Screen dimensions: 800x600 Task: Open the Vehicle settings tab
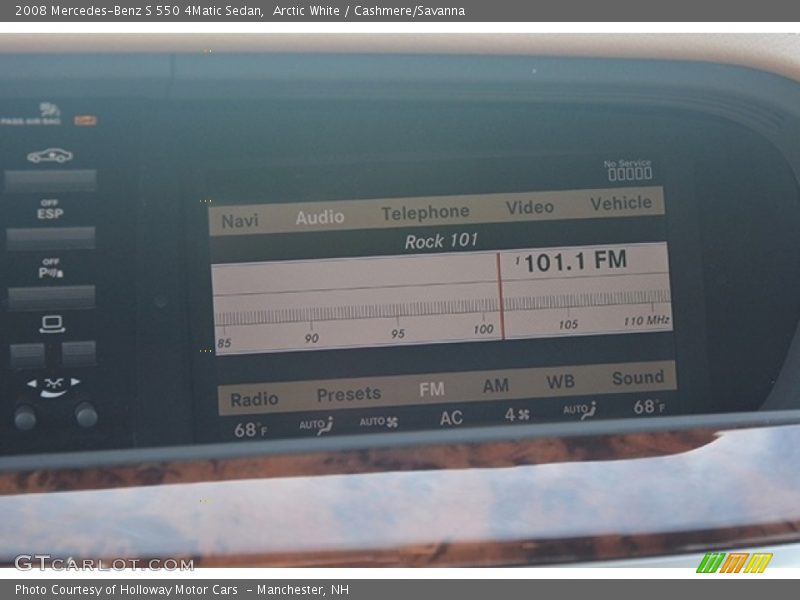[620, 203]
